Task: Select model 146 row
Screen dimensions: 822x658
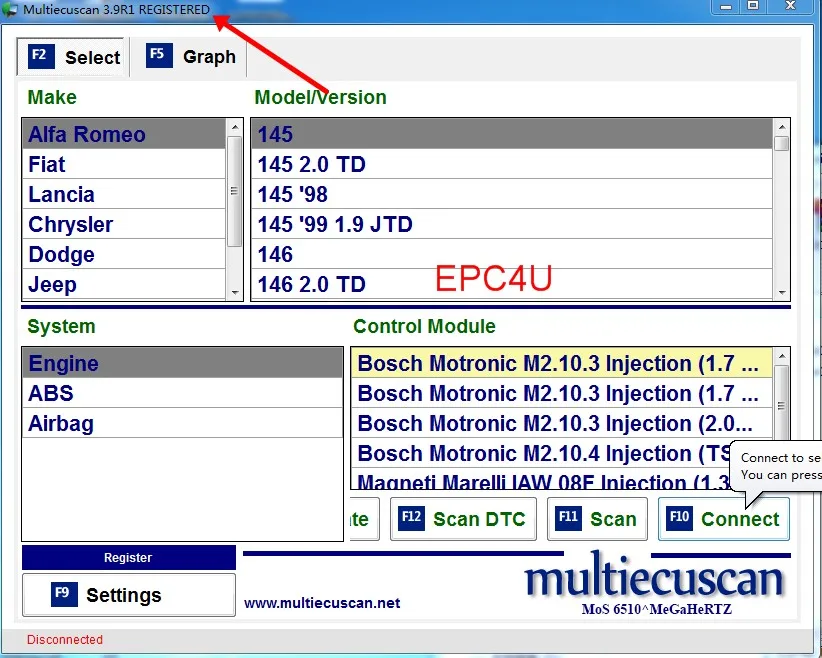Action: (x=512, y=254)
